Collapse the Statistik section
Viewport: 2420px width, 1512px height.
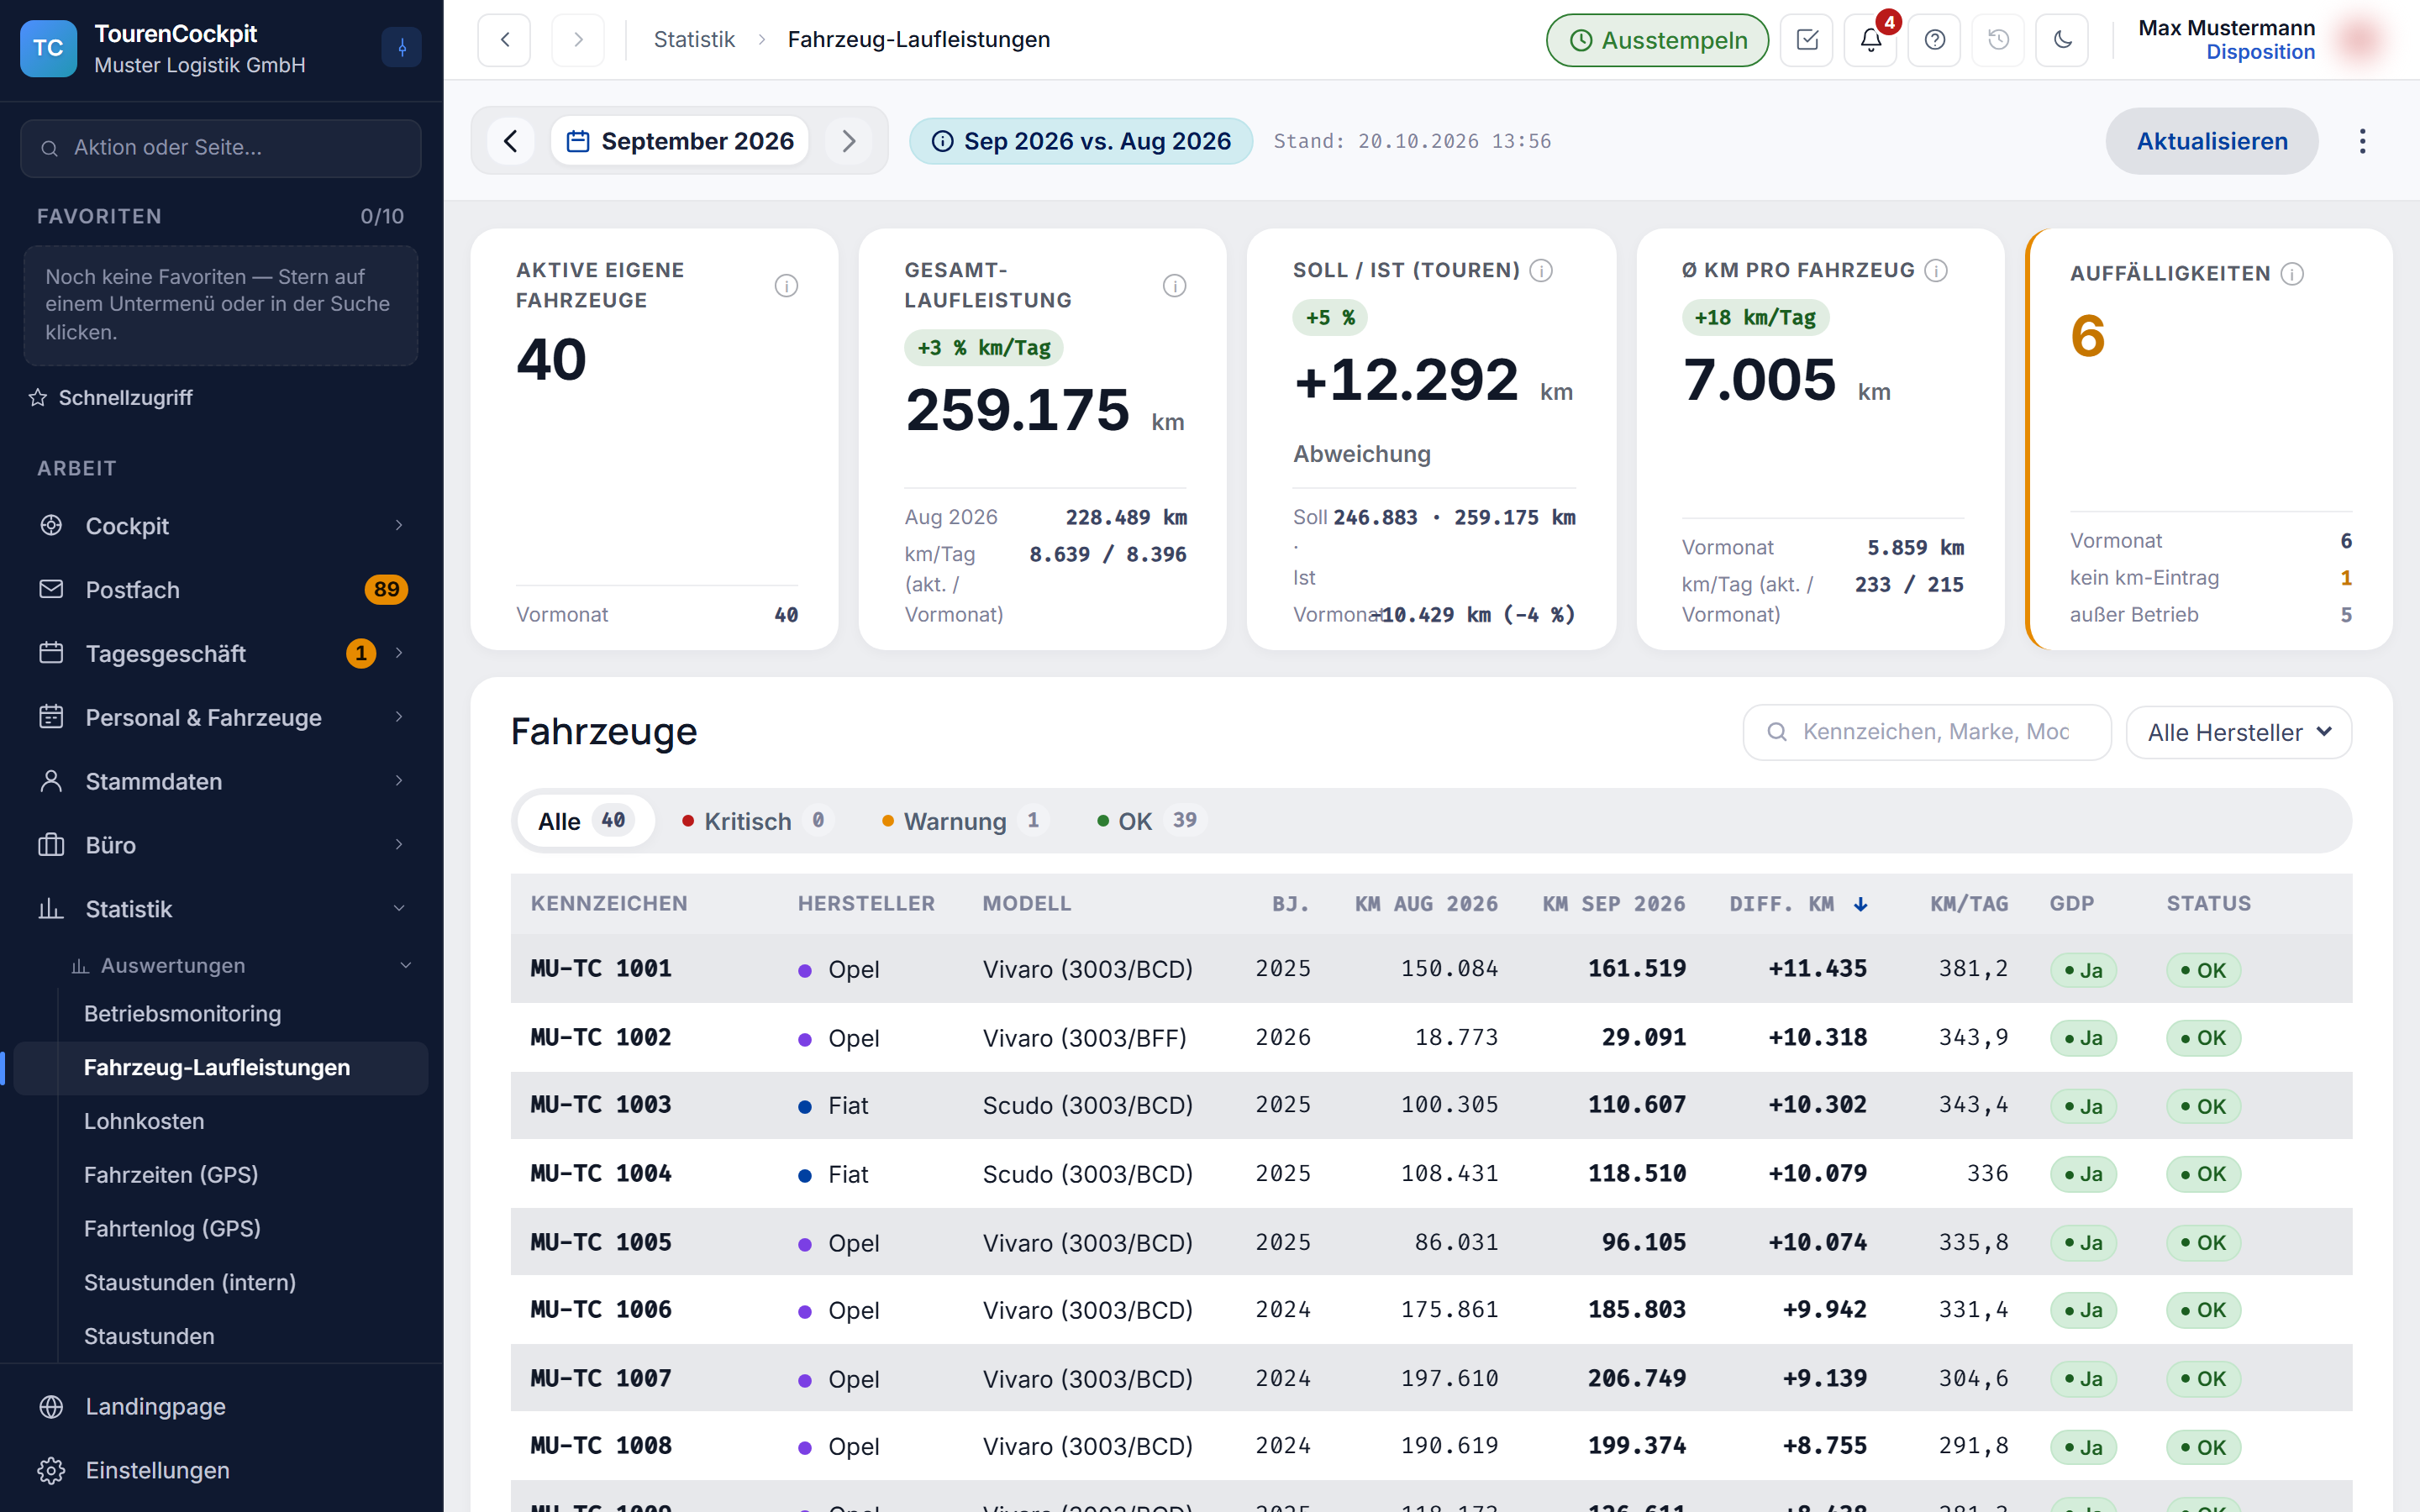tap(220, 909)
